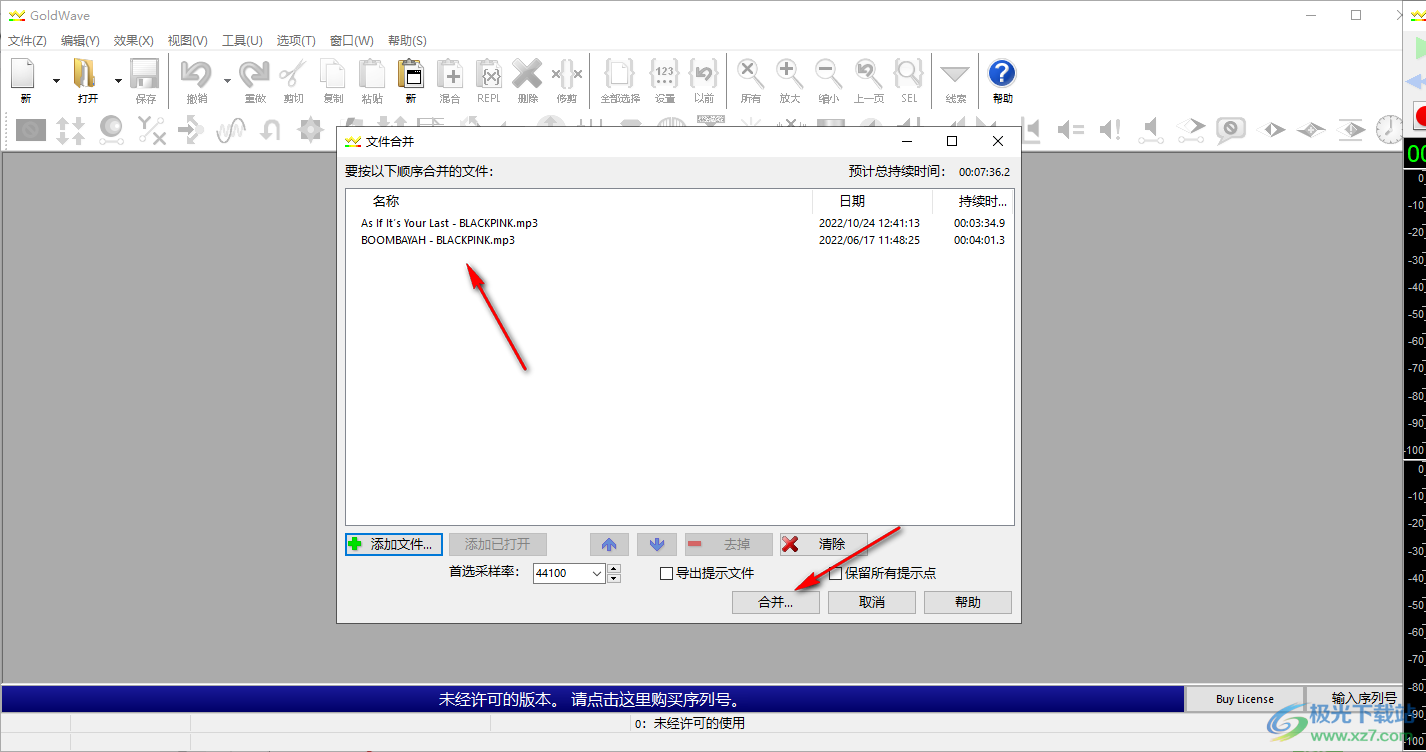Click the 去掉 remove button
1426x752 pixels.
pyautogui.click(x=729, y=544)
